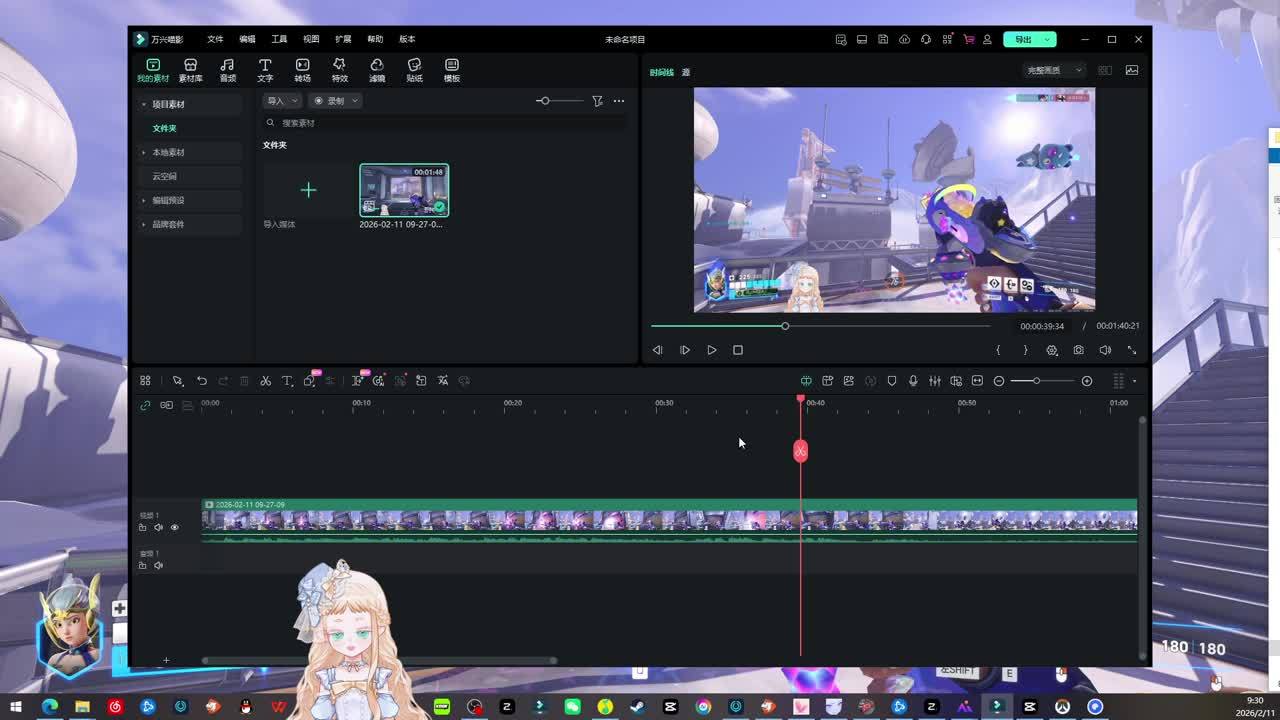
Task: Open the 导入 import dropdown
Action: pos(281,101)
